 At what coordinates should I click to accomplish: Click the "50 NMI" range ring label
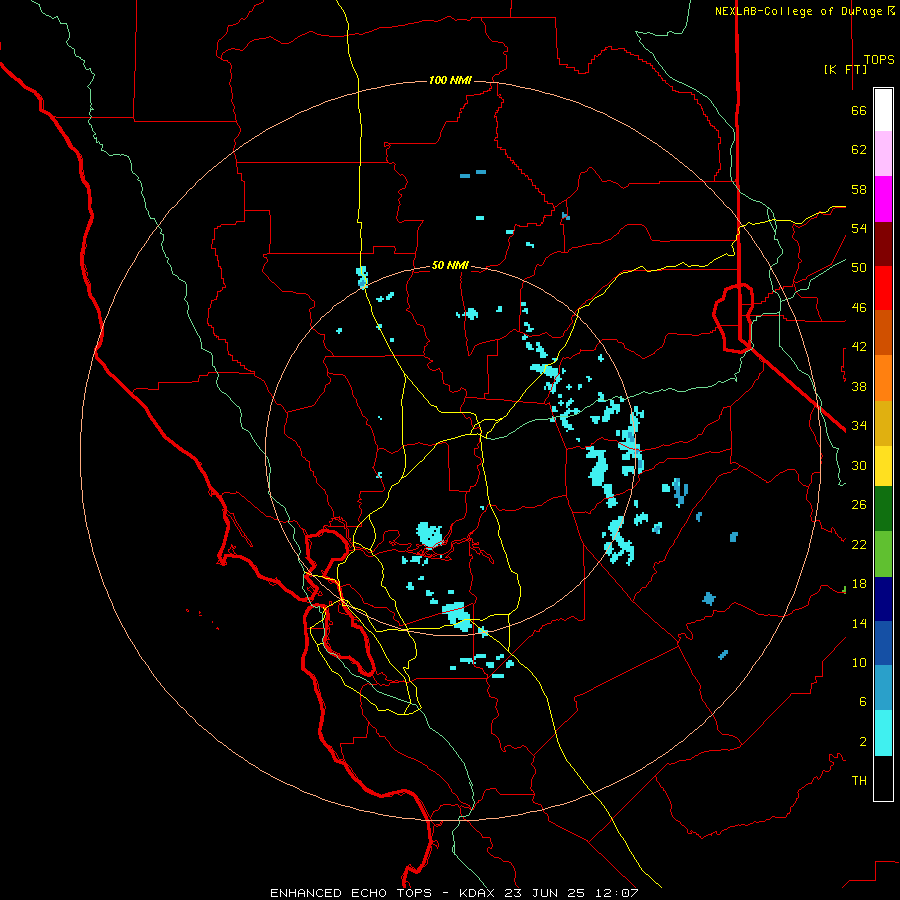click(x=450, y=266)
